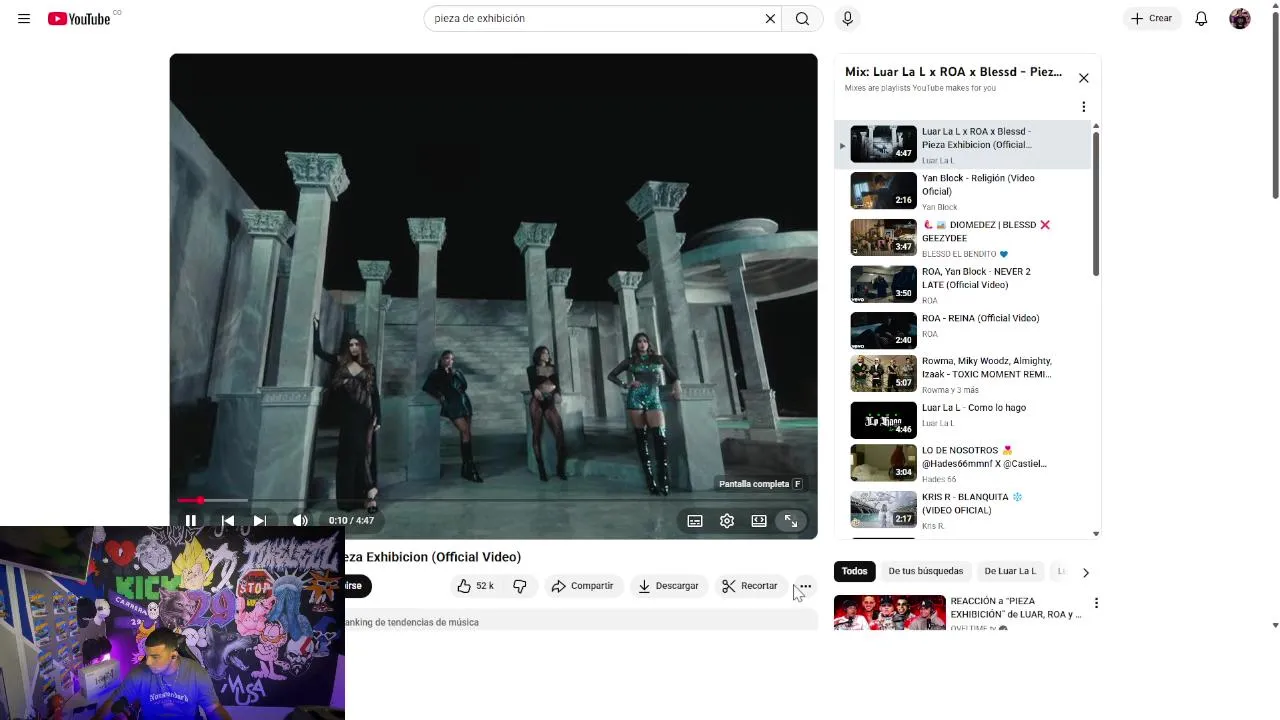Click the magnifier search button

pyautogui.click(x=802, y=19)
